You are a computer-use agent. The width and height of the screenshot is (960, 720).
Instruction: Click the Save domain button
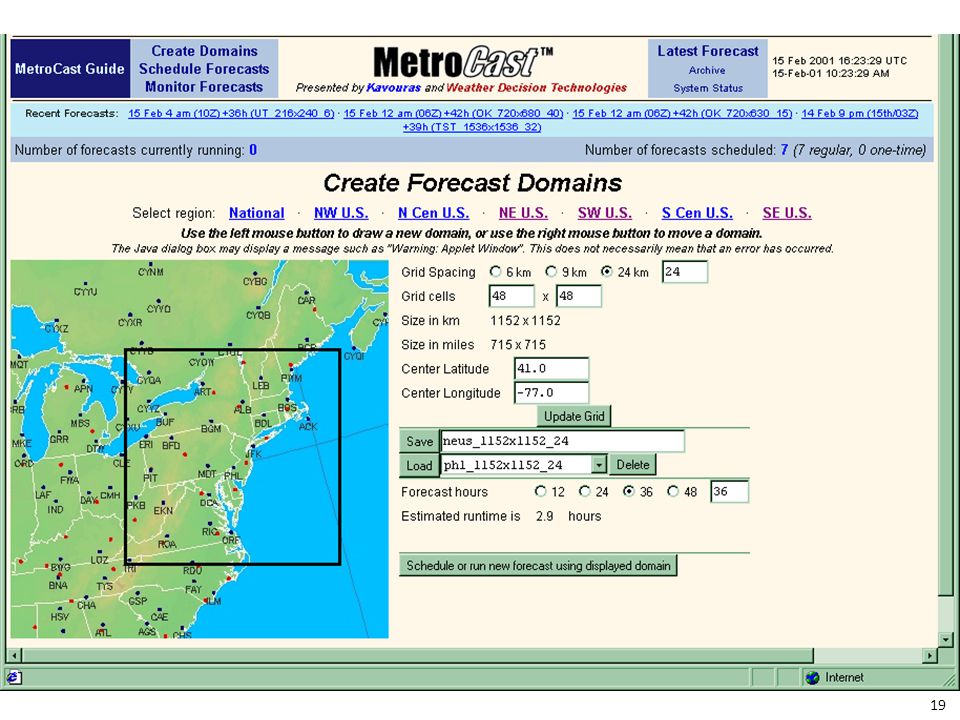tap(419, 441)
